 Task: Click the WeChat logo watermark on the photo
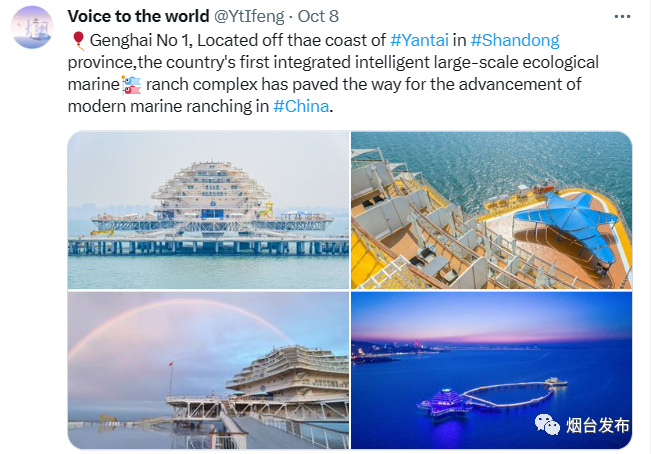547,425
